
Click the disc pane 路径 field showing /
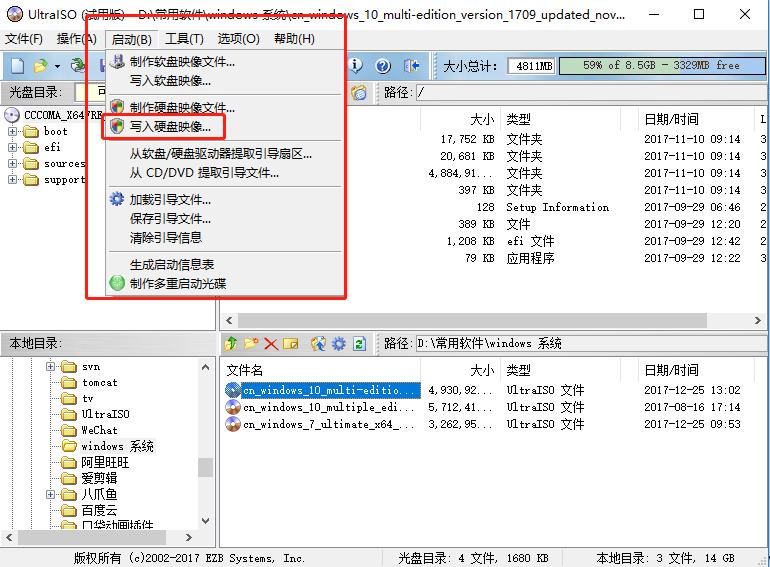[591, 92]
